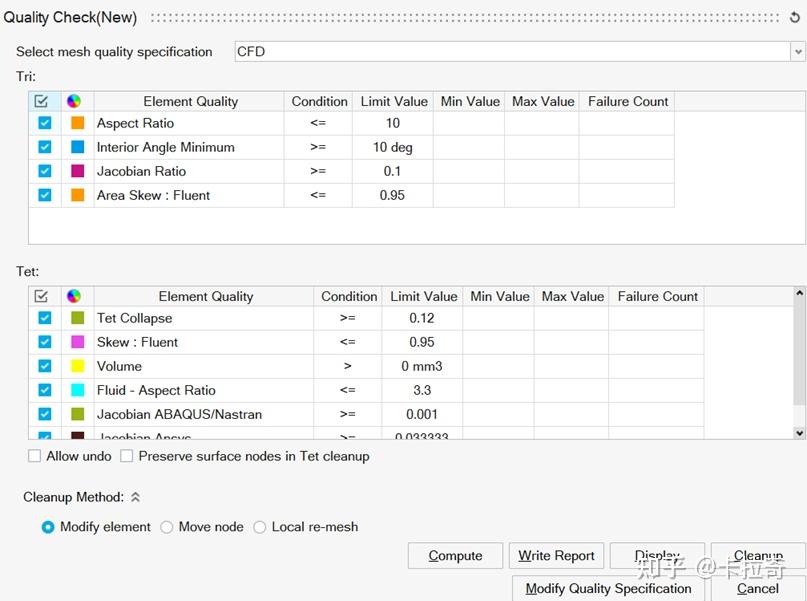Viewport: 807px width, 601px height.
Task: Open the mesh quality specification dropdown
Action: coord(798,52)
